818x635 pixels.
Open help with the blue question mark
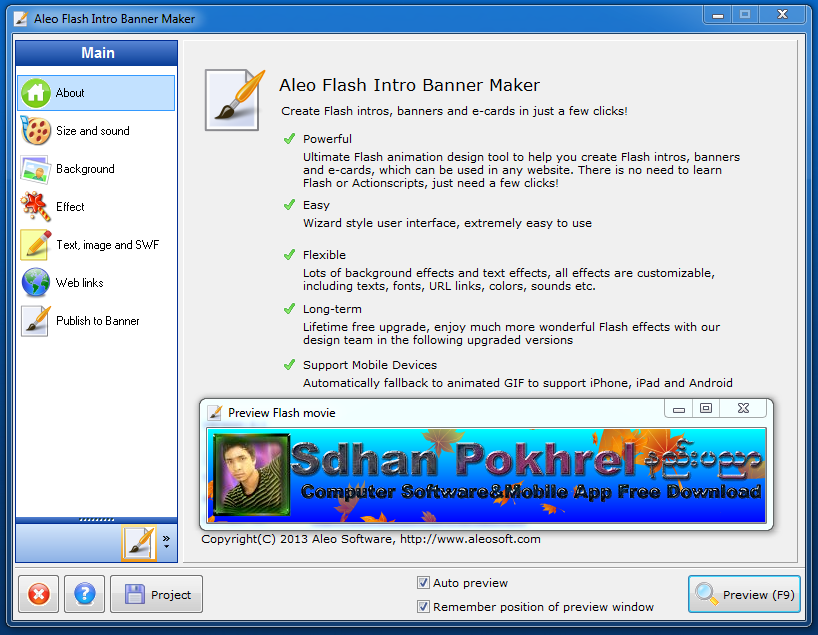85,594
